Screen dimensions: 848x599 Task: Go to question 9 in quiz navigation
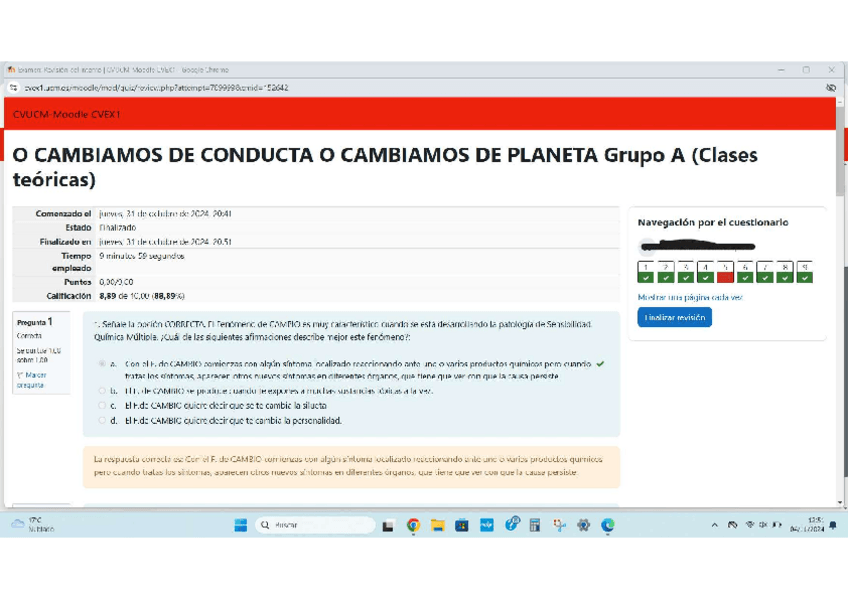pyautogui.click(x=805, y=272)
